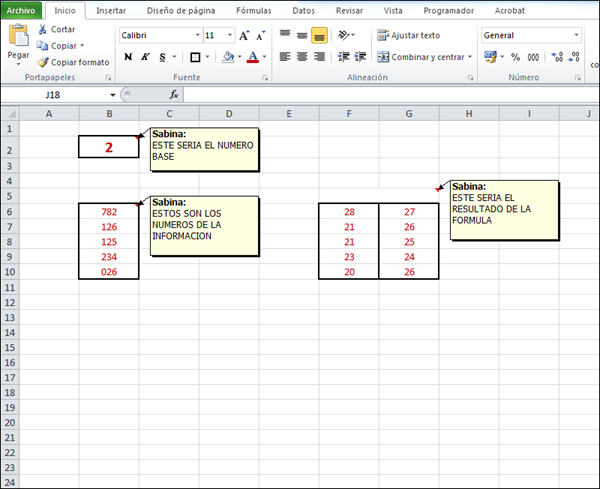Click the increase font size icon
Screen dimensions: 600x489
244,35
